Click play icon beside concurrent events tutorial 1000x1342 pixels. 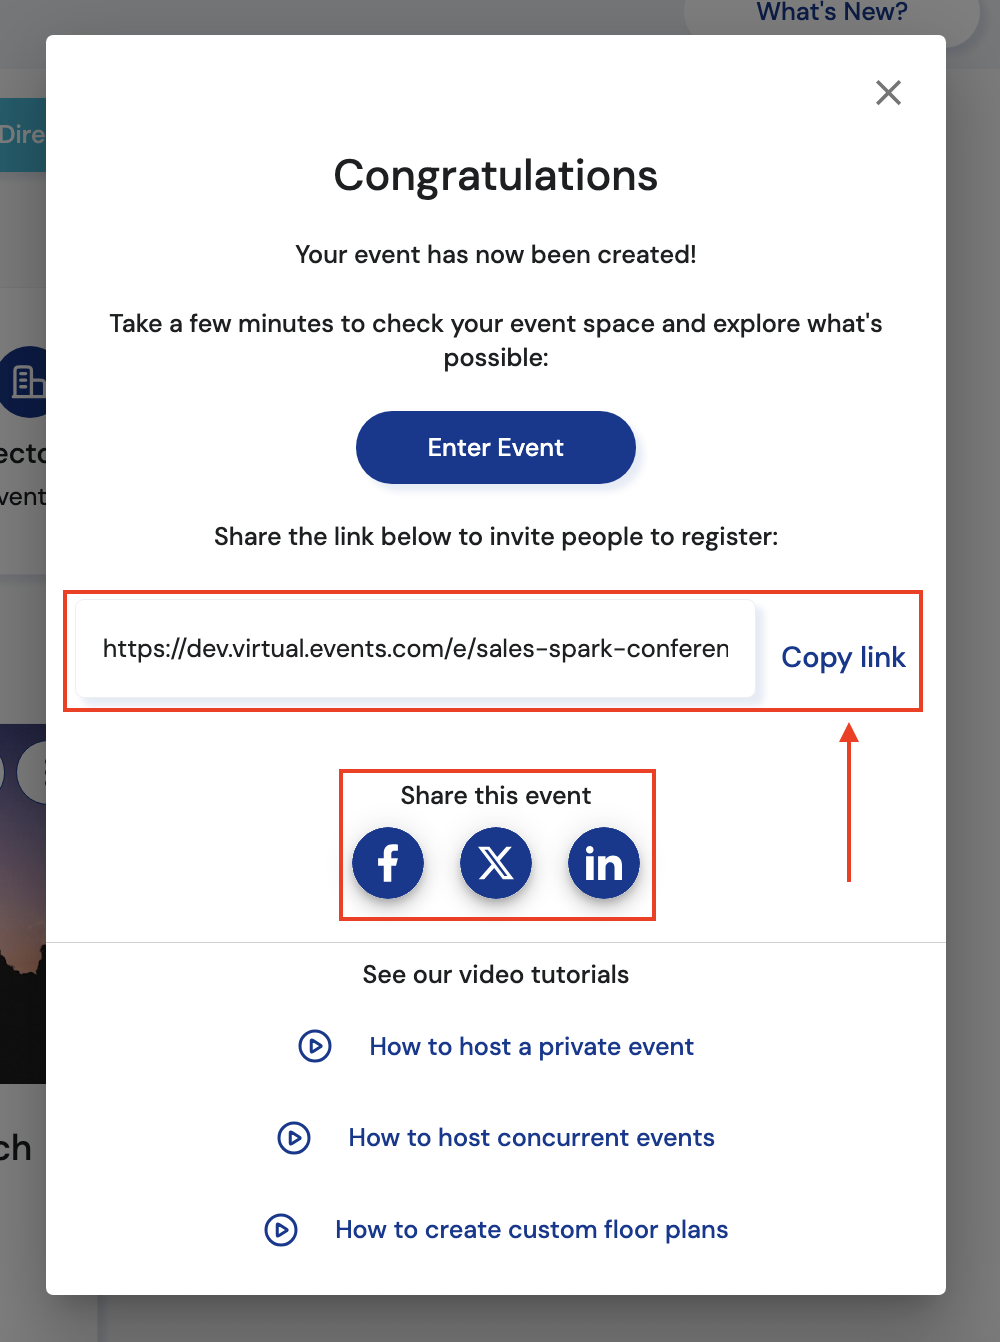294,1138
